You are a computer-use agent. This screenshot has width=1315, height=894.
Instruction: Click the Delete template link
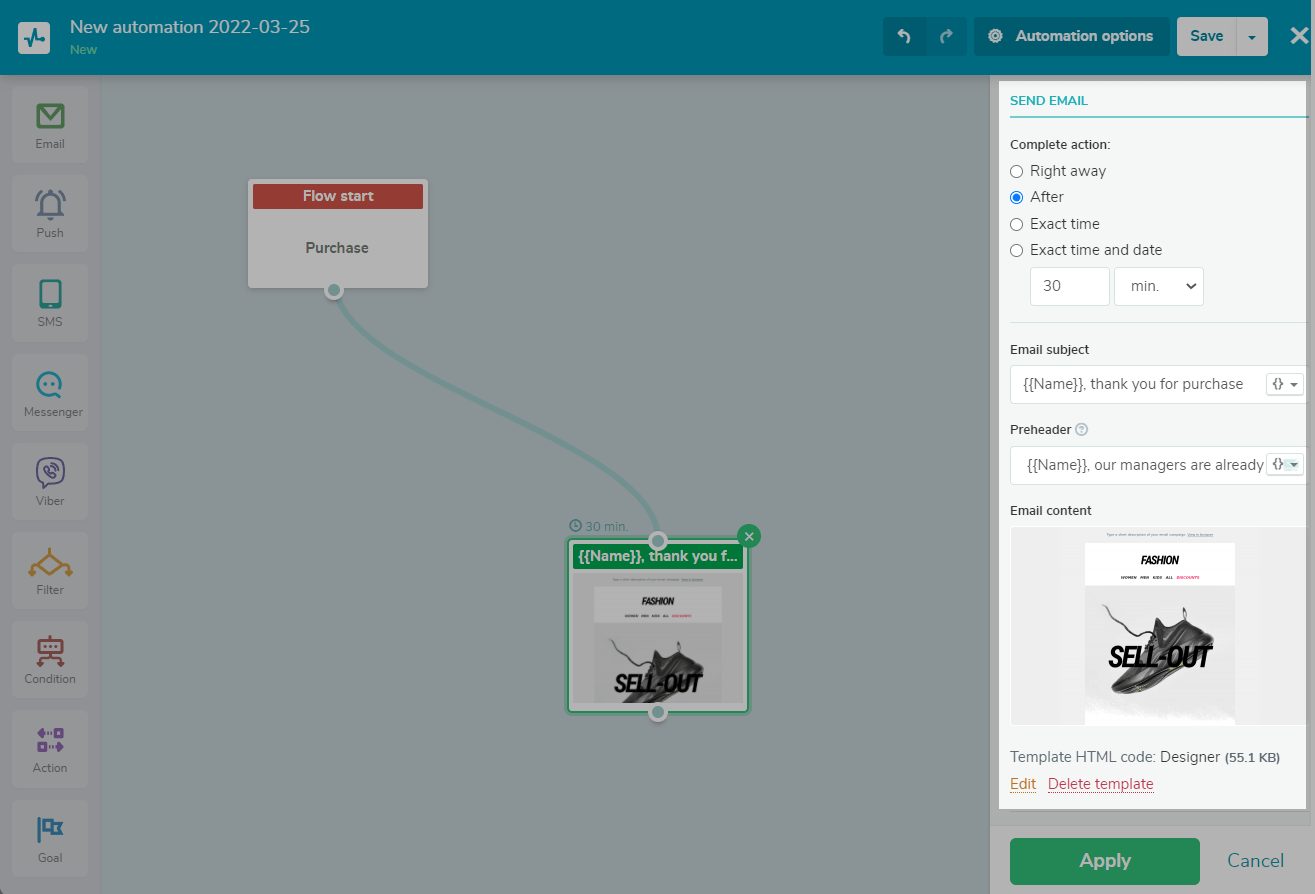pyautogui.click(x=1100, y=784)
